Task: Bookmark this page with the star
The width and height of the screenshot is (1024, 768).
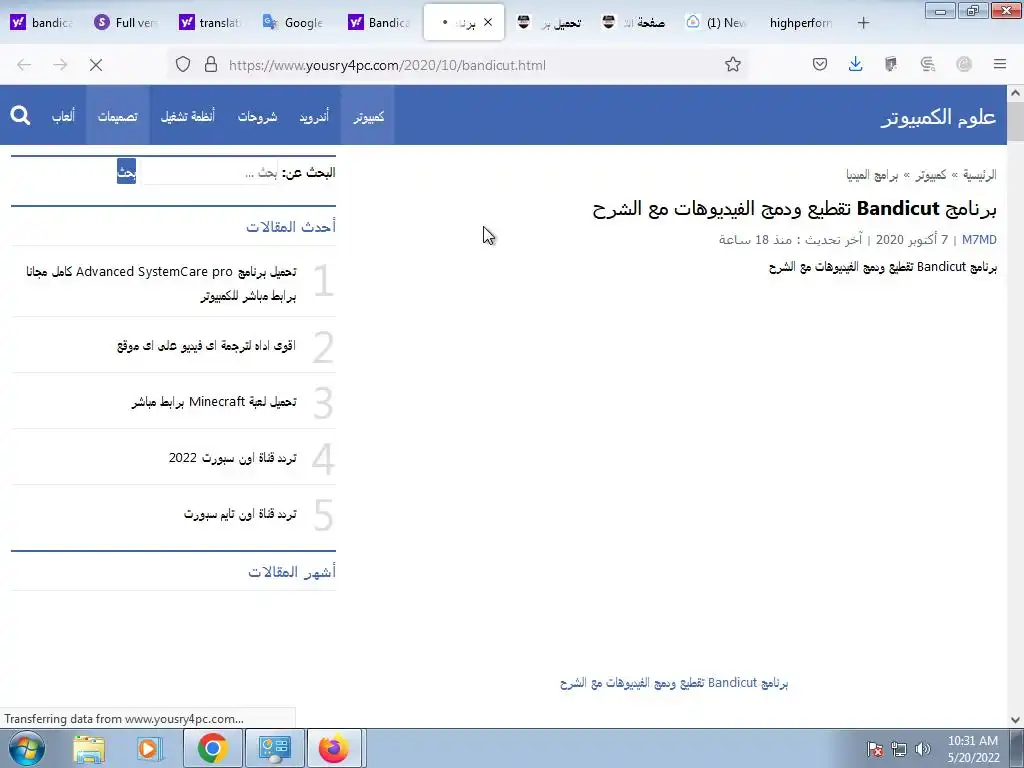Action: coord(733,64)
